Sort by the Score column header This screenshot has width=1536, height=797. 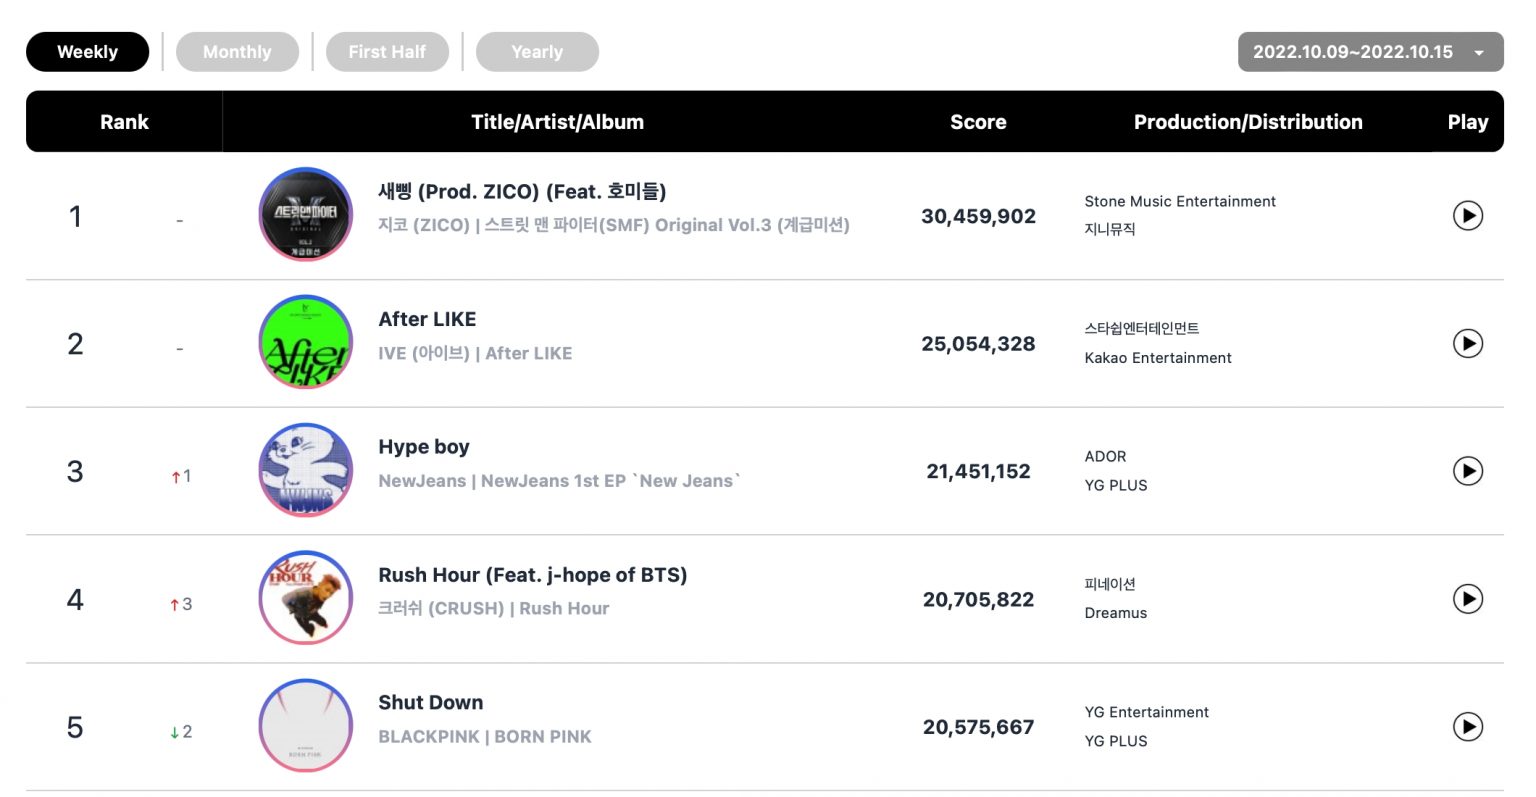(978, 122)
